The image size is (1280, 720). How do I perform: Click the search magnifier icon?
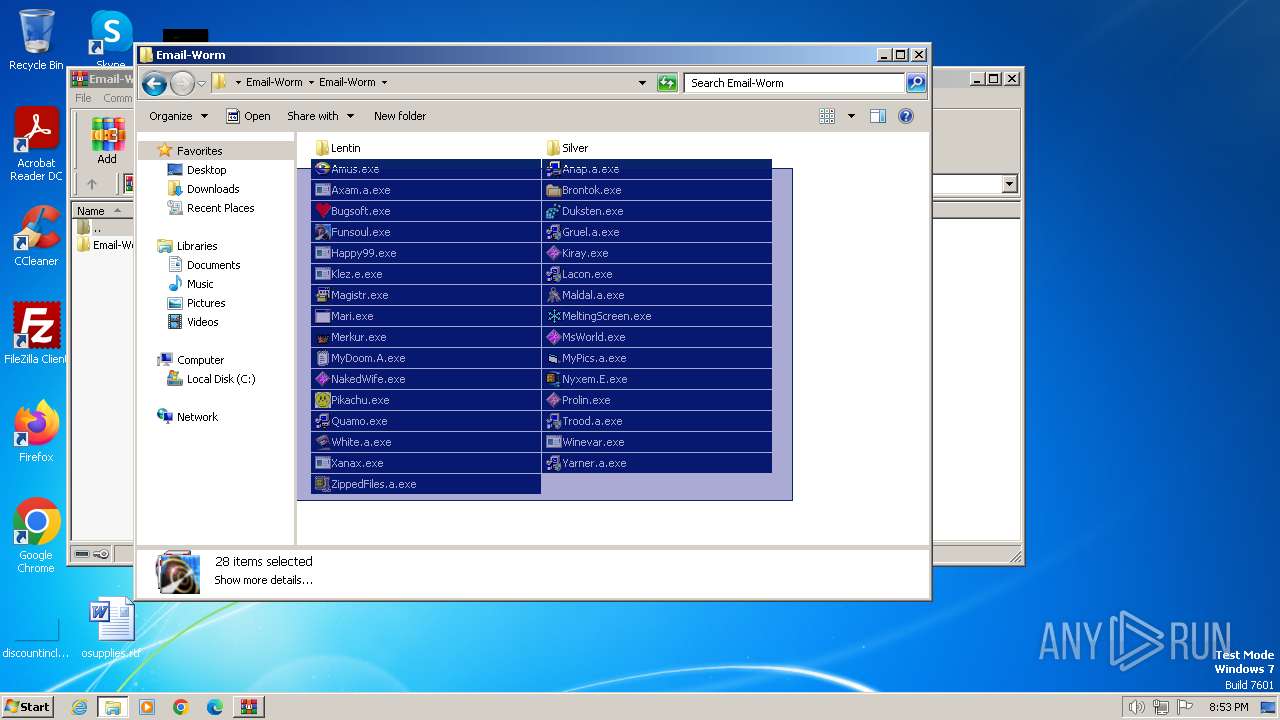tap(916, 83)
